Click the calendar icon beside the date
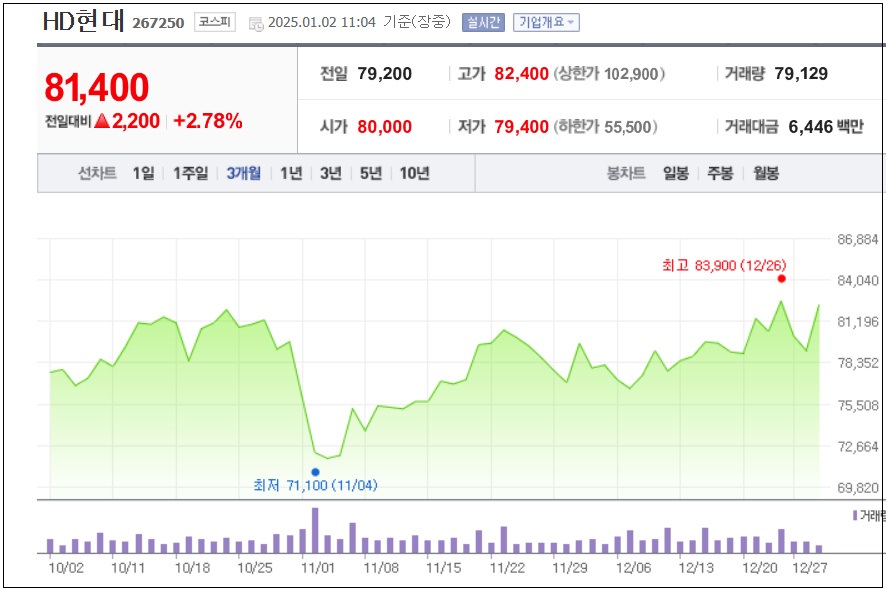 256,24
